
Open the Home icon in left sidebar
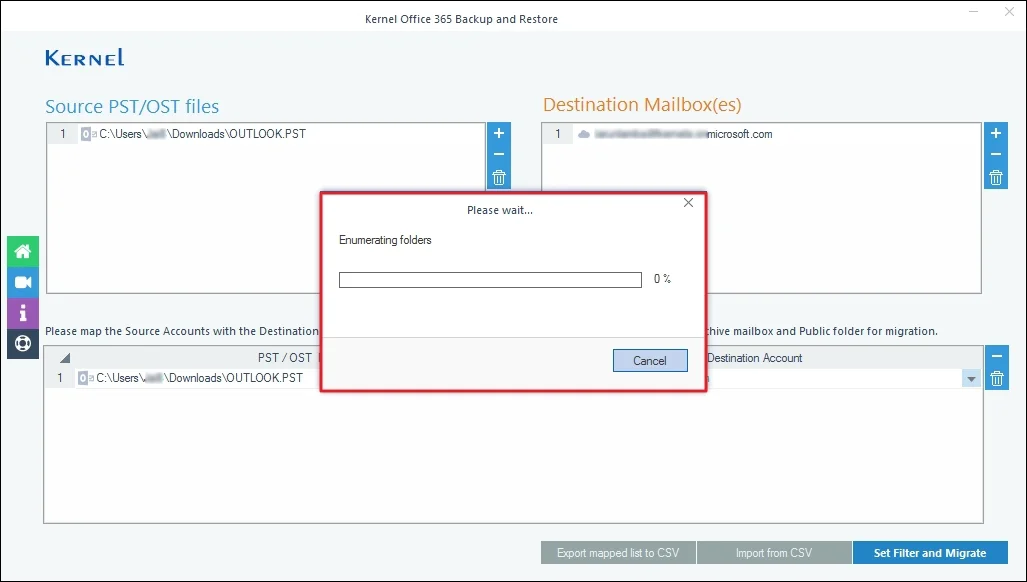tap(23, 252)
